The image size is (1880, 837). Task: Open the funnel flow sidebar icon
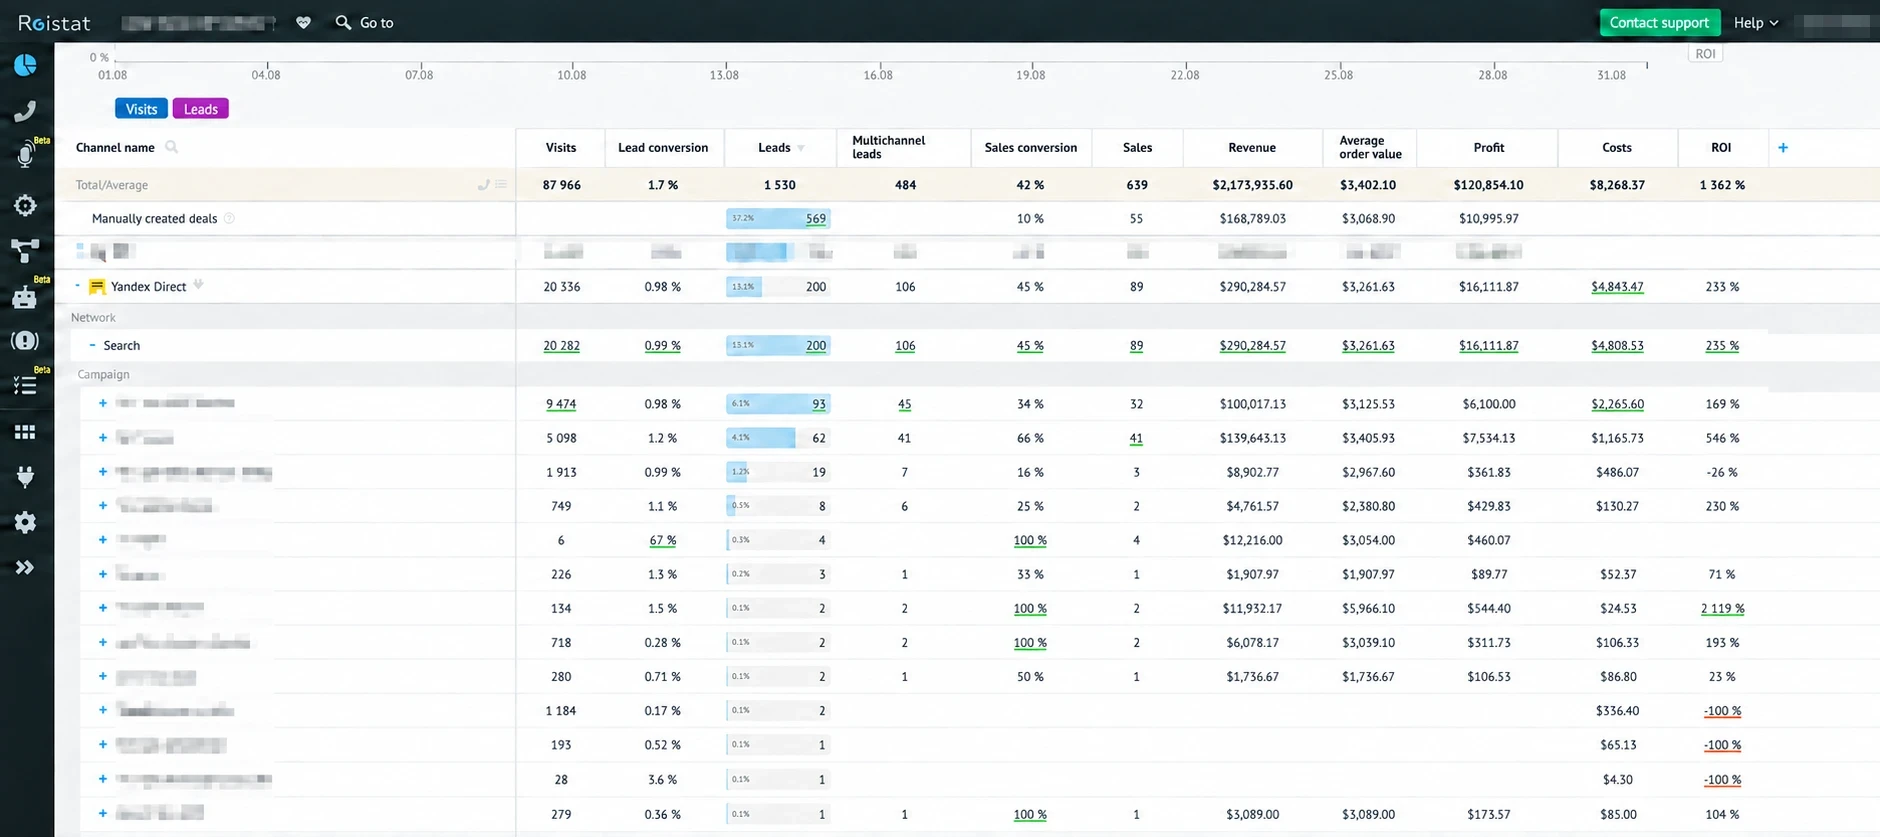click(x=25, y=249)
